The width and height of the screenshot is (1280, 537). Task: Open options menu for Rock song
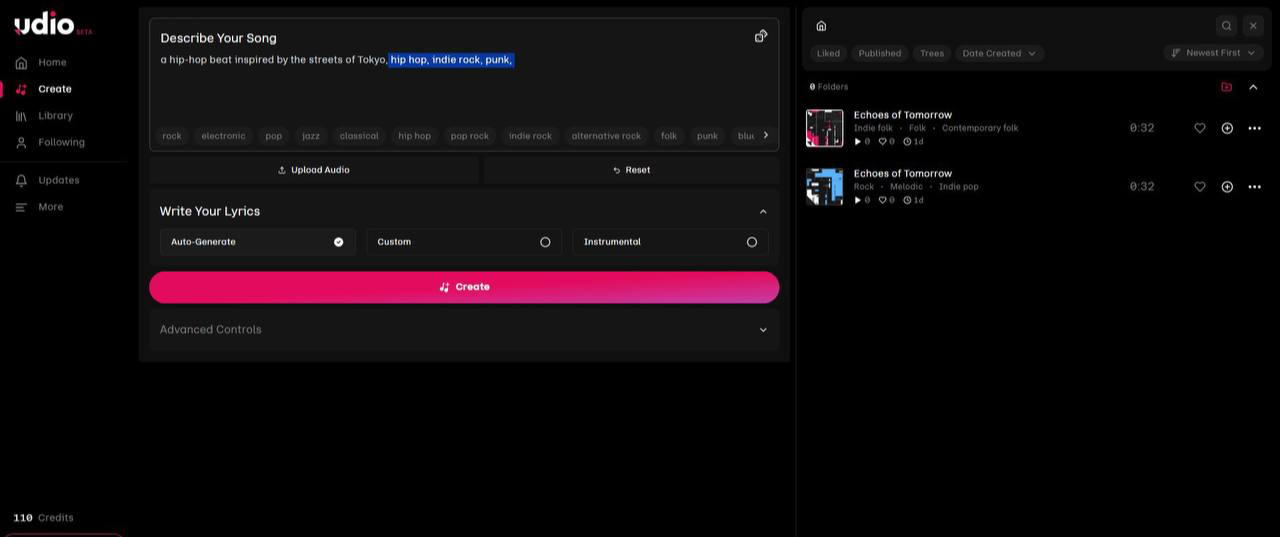[x=1254, y=187]
